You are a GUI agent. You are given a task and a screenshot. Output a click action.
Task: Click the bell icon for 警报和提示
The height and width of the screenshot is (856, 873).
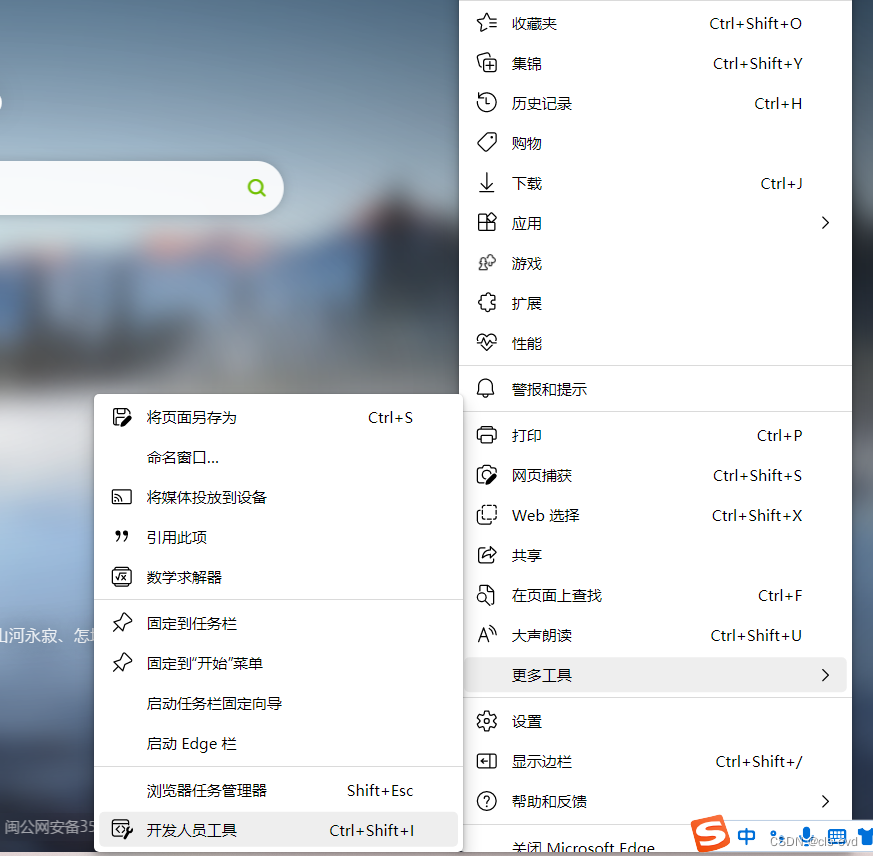pyautogui.click(x=485, y=389)
